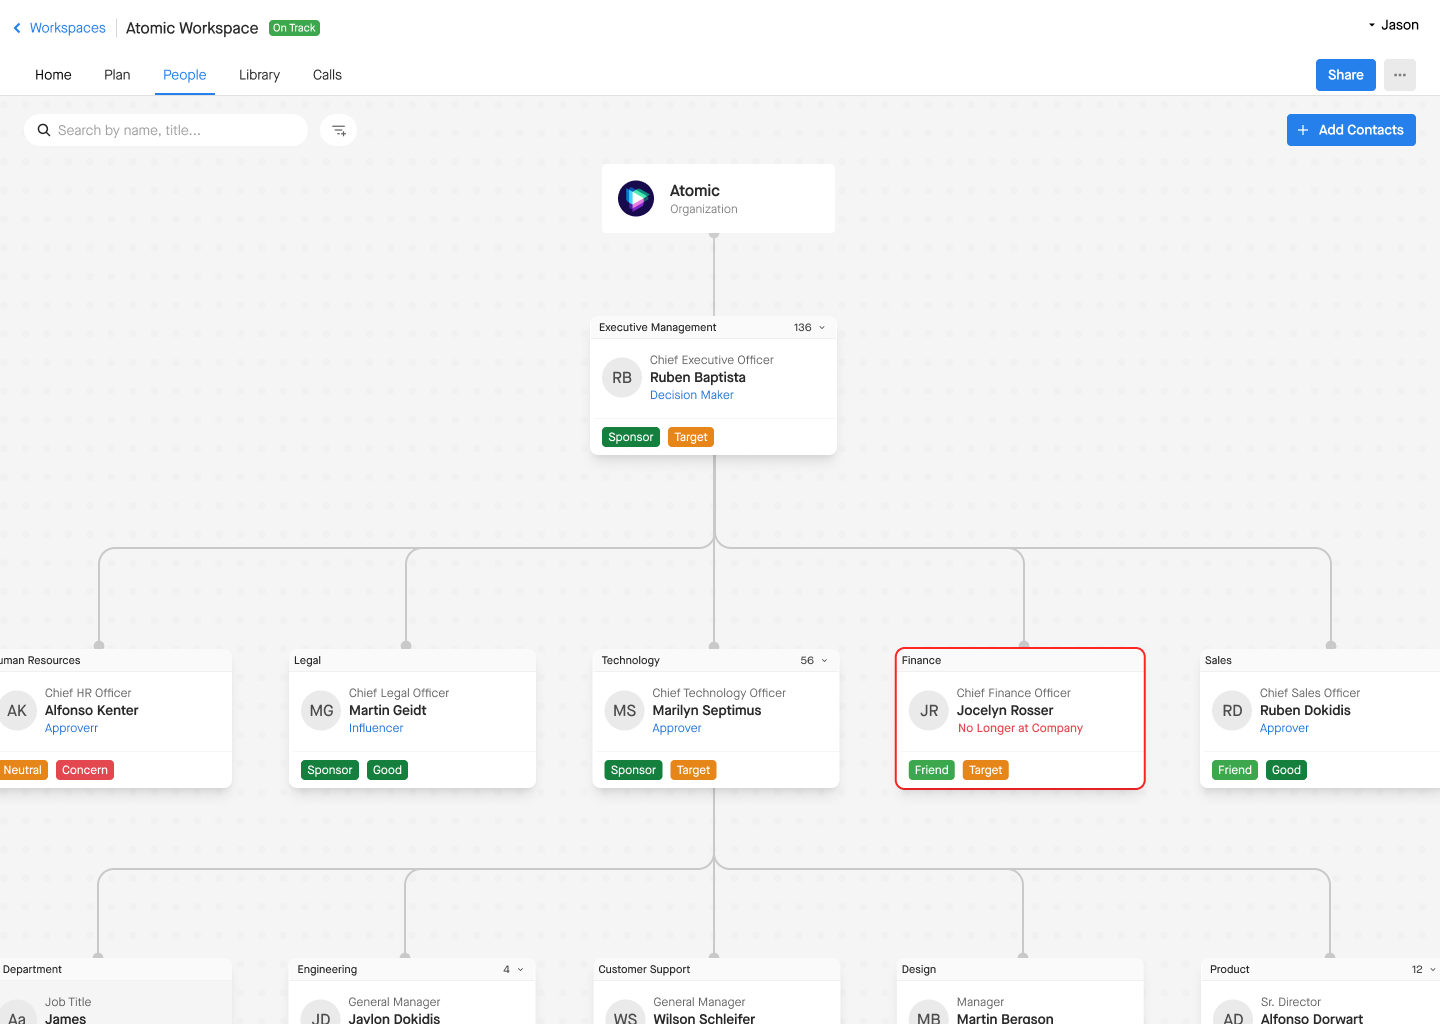Click the search magnifier icon
This screenshot has height=1024, width=1440.
tap(44, 129)
